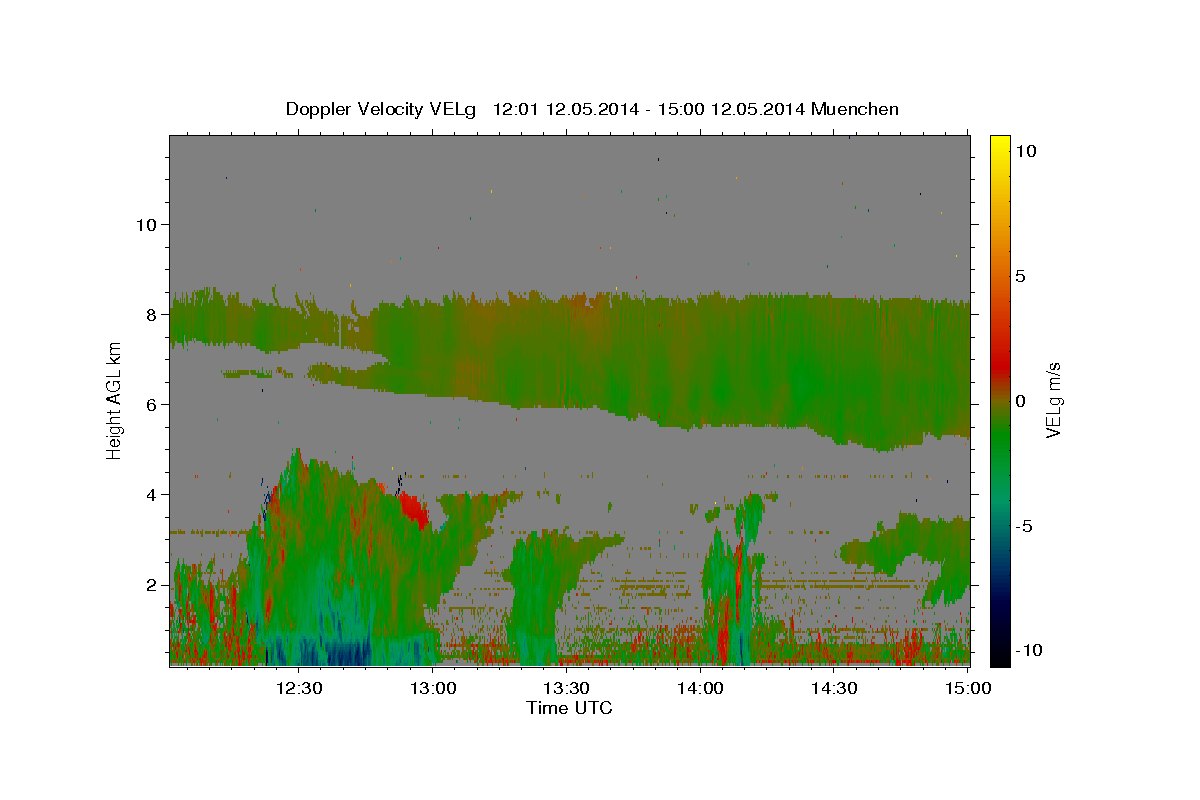
Task: Click the 'Muenchen' location text in the title
Action: click(855, 109)
